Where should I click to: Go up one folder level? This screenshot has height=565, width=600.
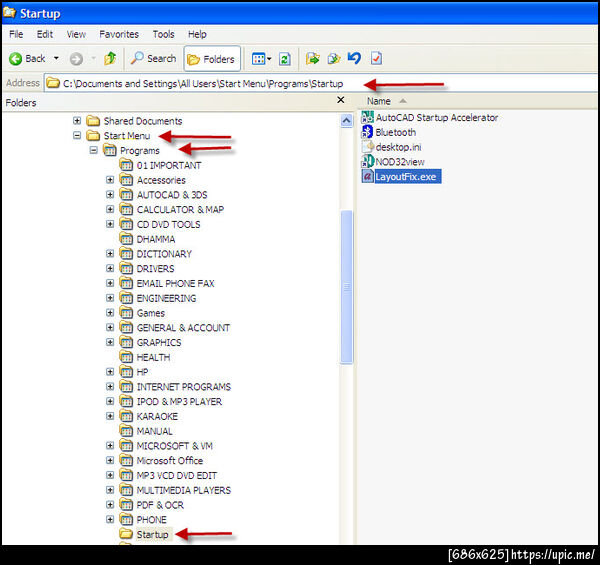coord(110,59)
